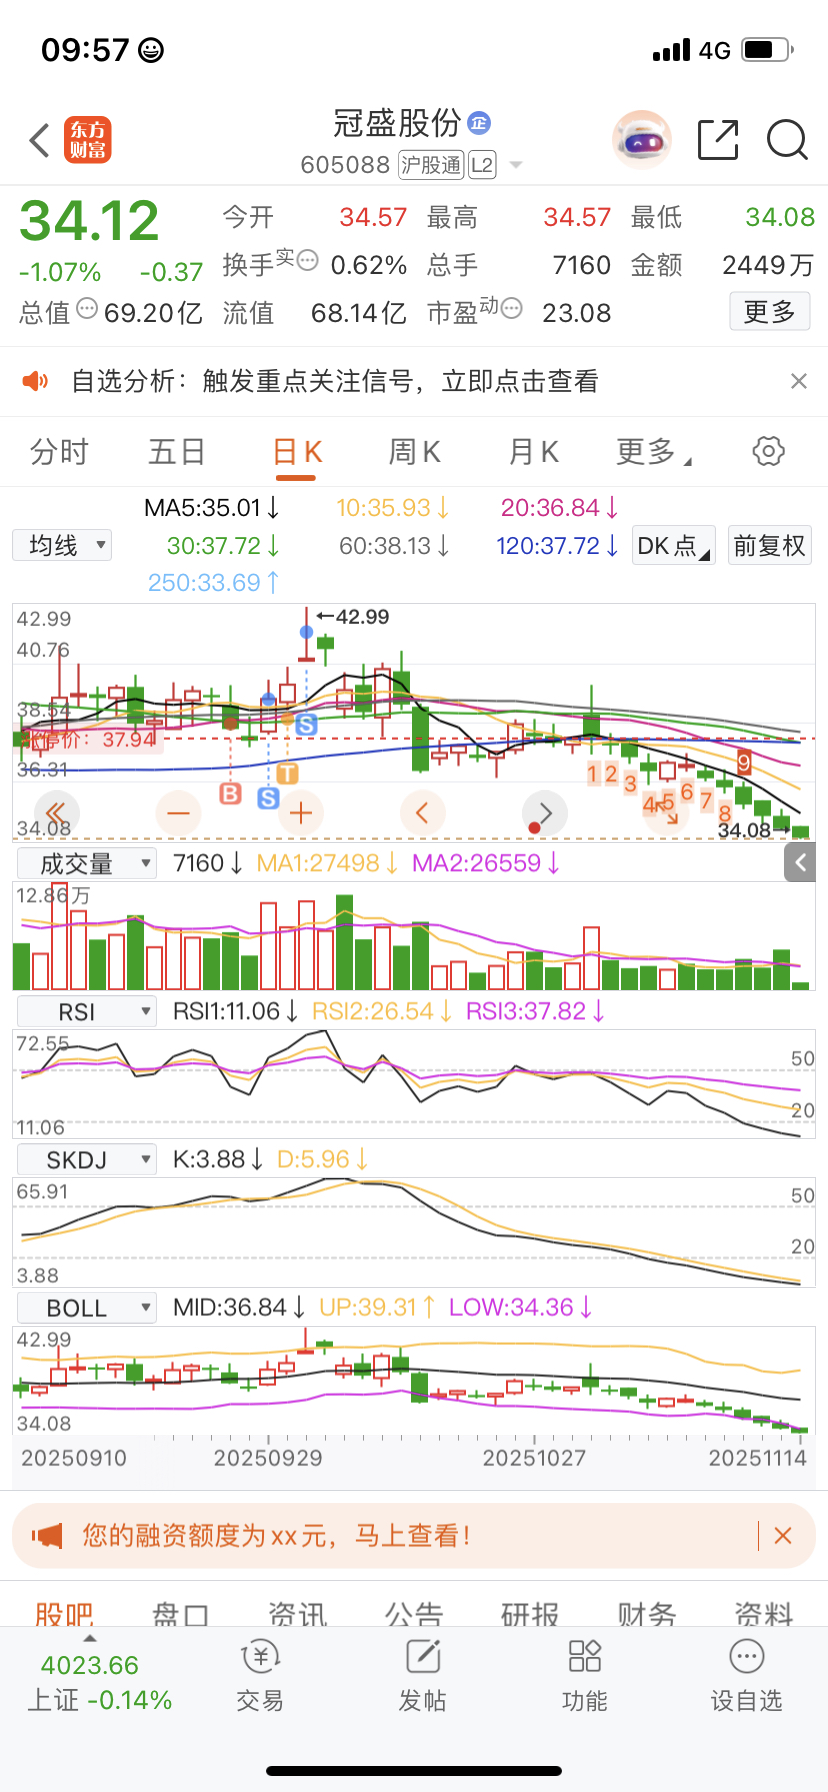Tap the 42.99 high price label
Viewport: 828px width, 1792px height.
353,617
